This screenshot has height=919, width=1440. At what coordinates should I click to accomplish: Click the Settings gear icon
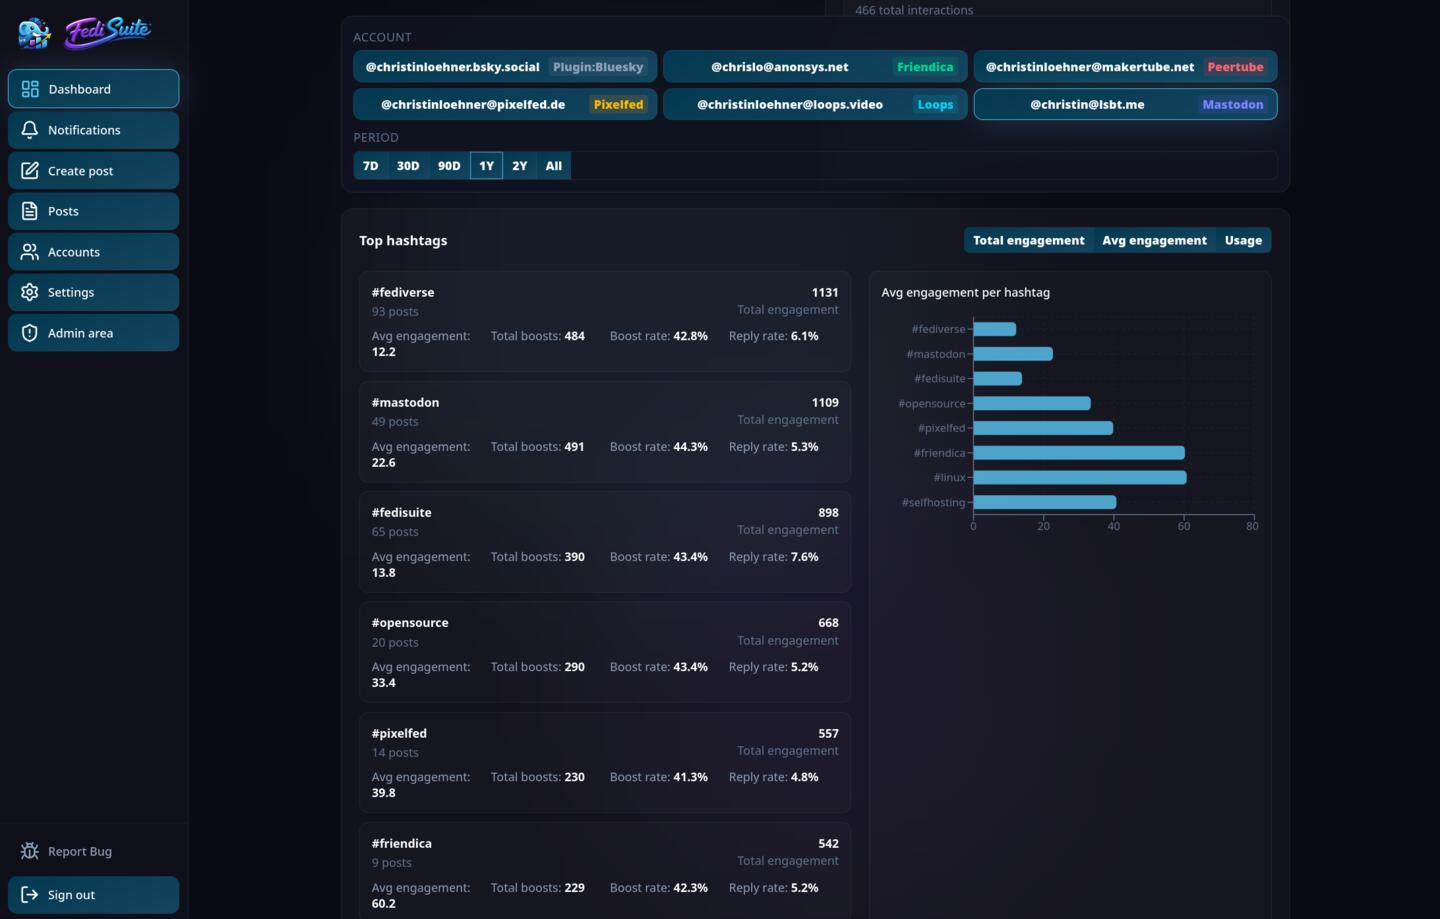tap(30, 292)
